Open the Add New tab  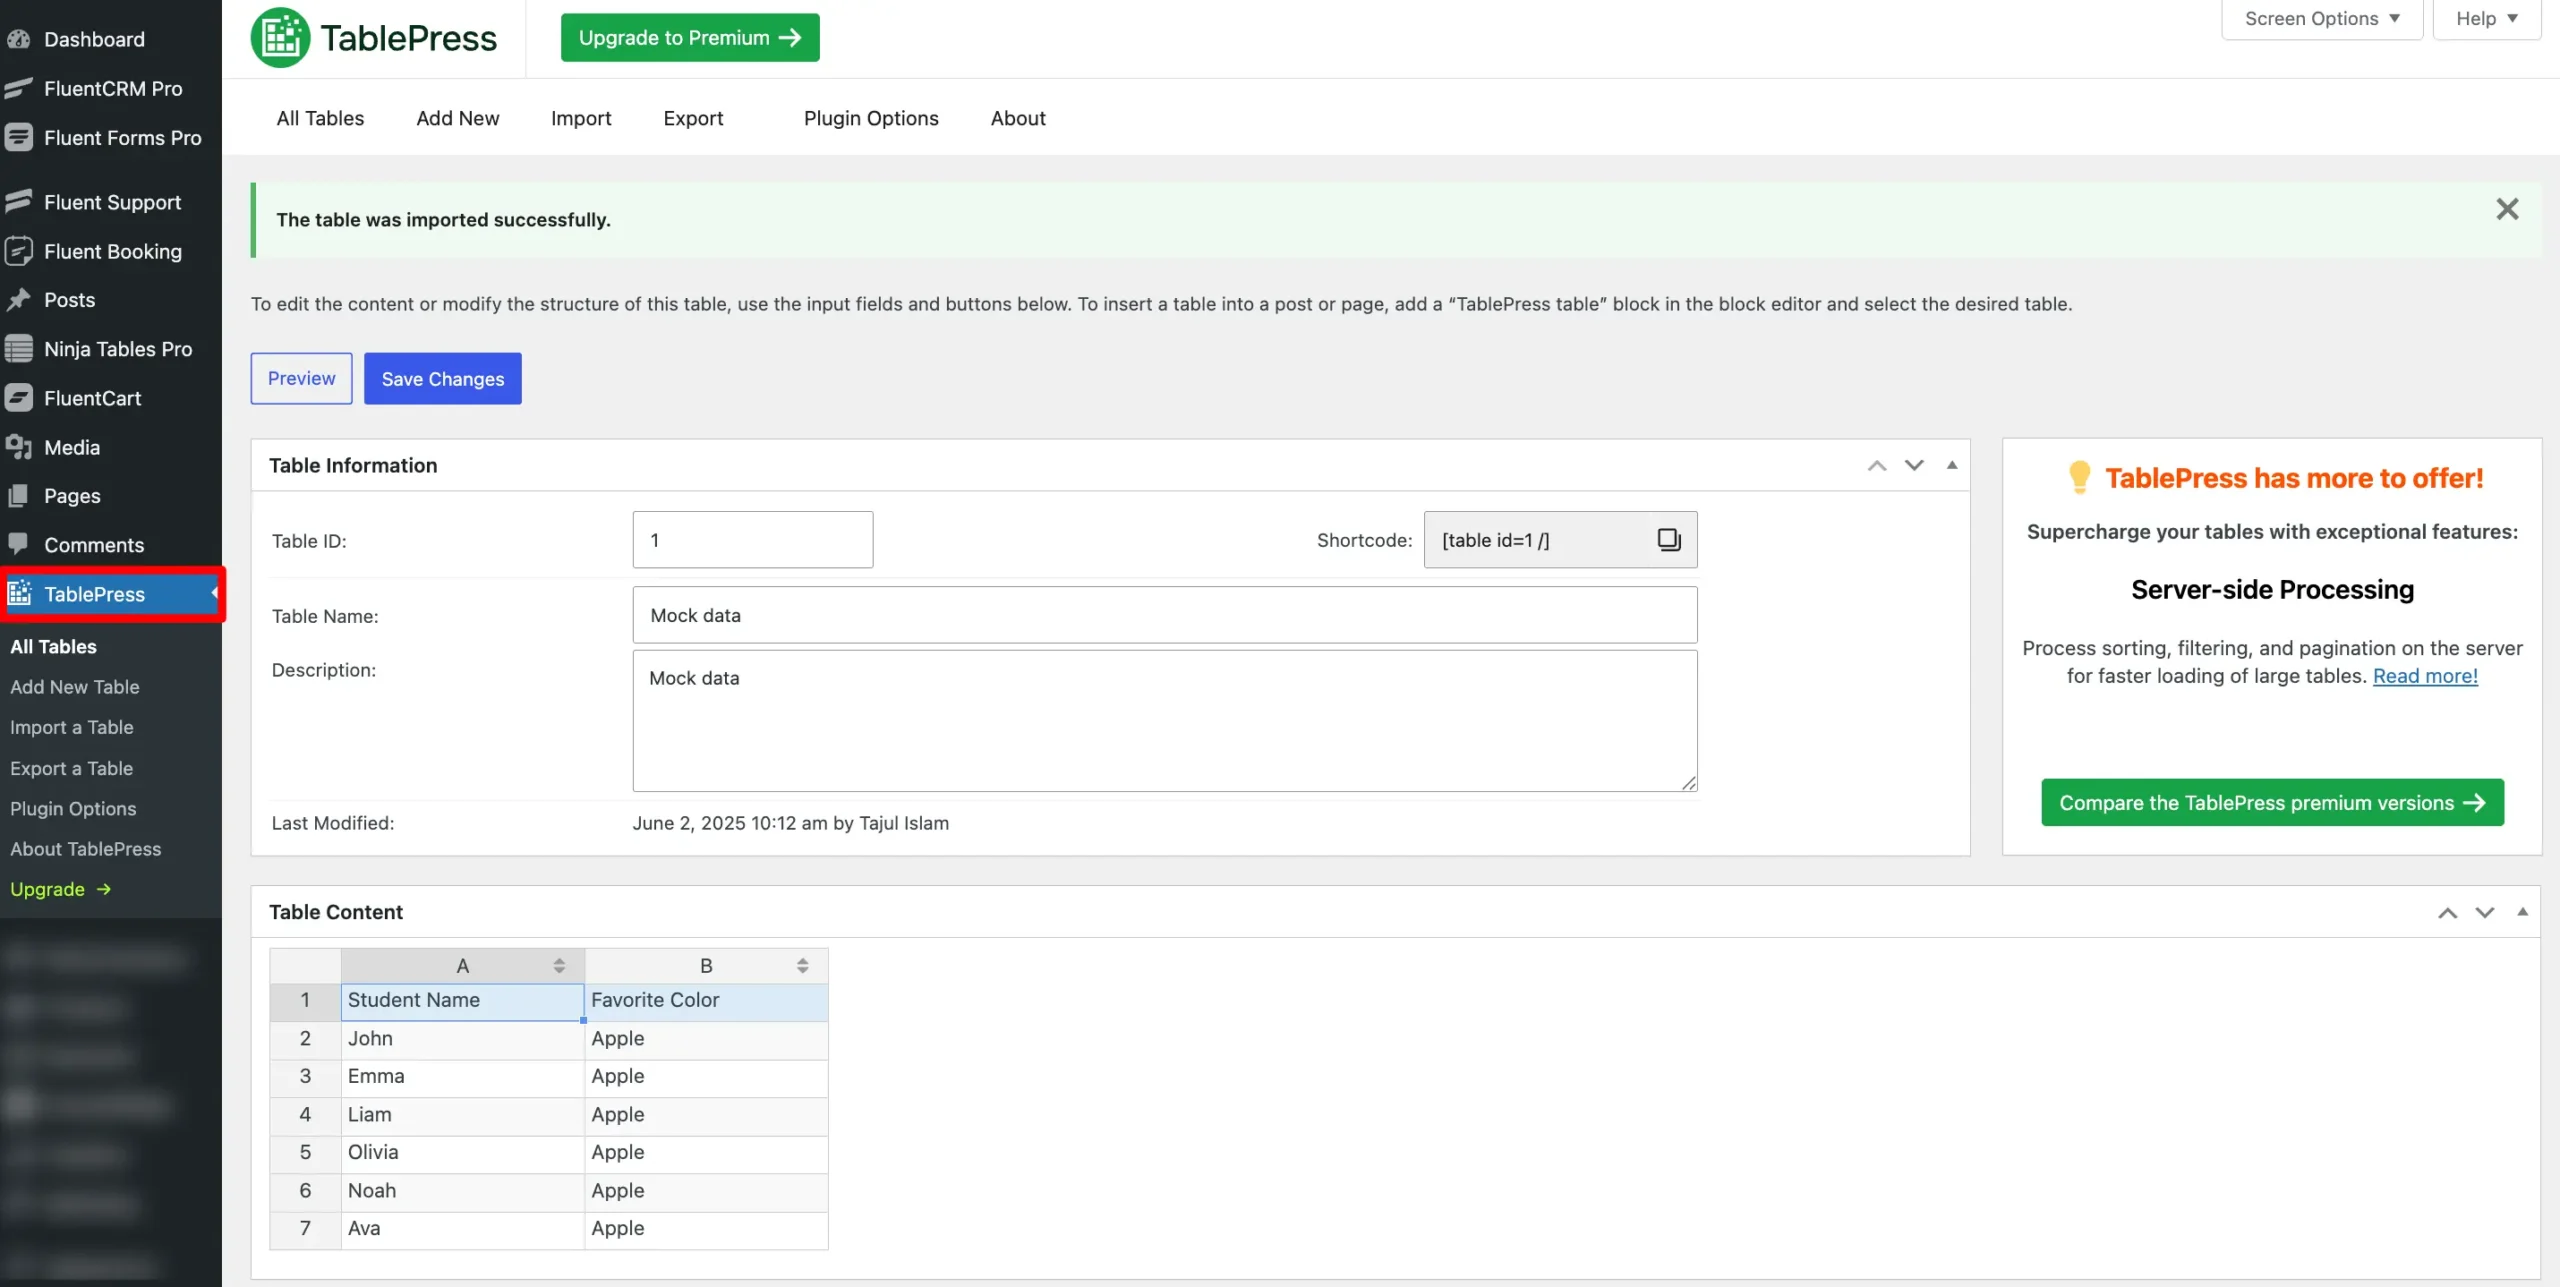[x=458, y=118]
